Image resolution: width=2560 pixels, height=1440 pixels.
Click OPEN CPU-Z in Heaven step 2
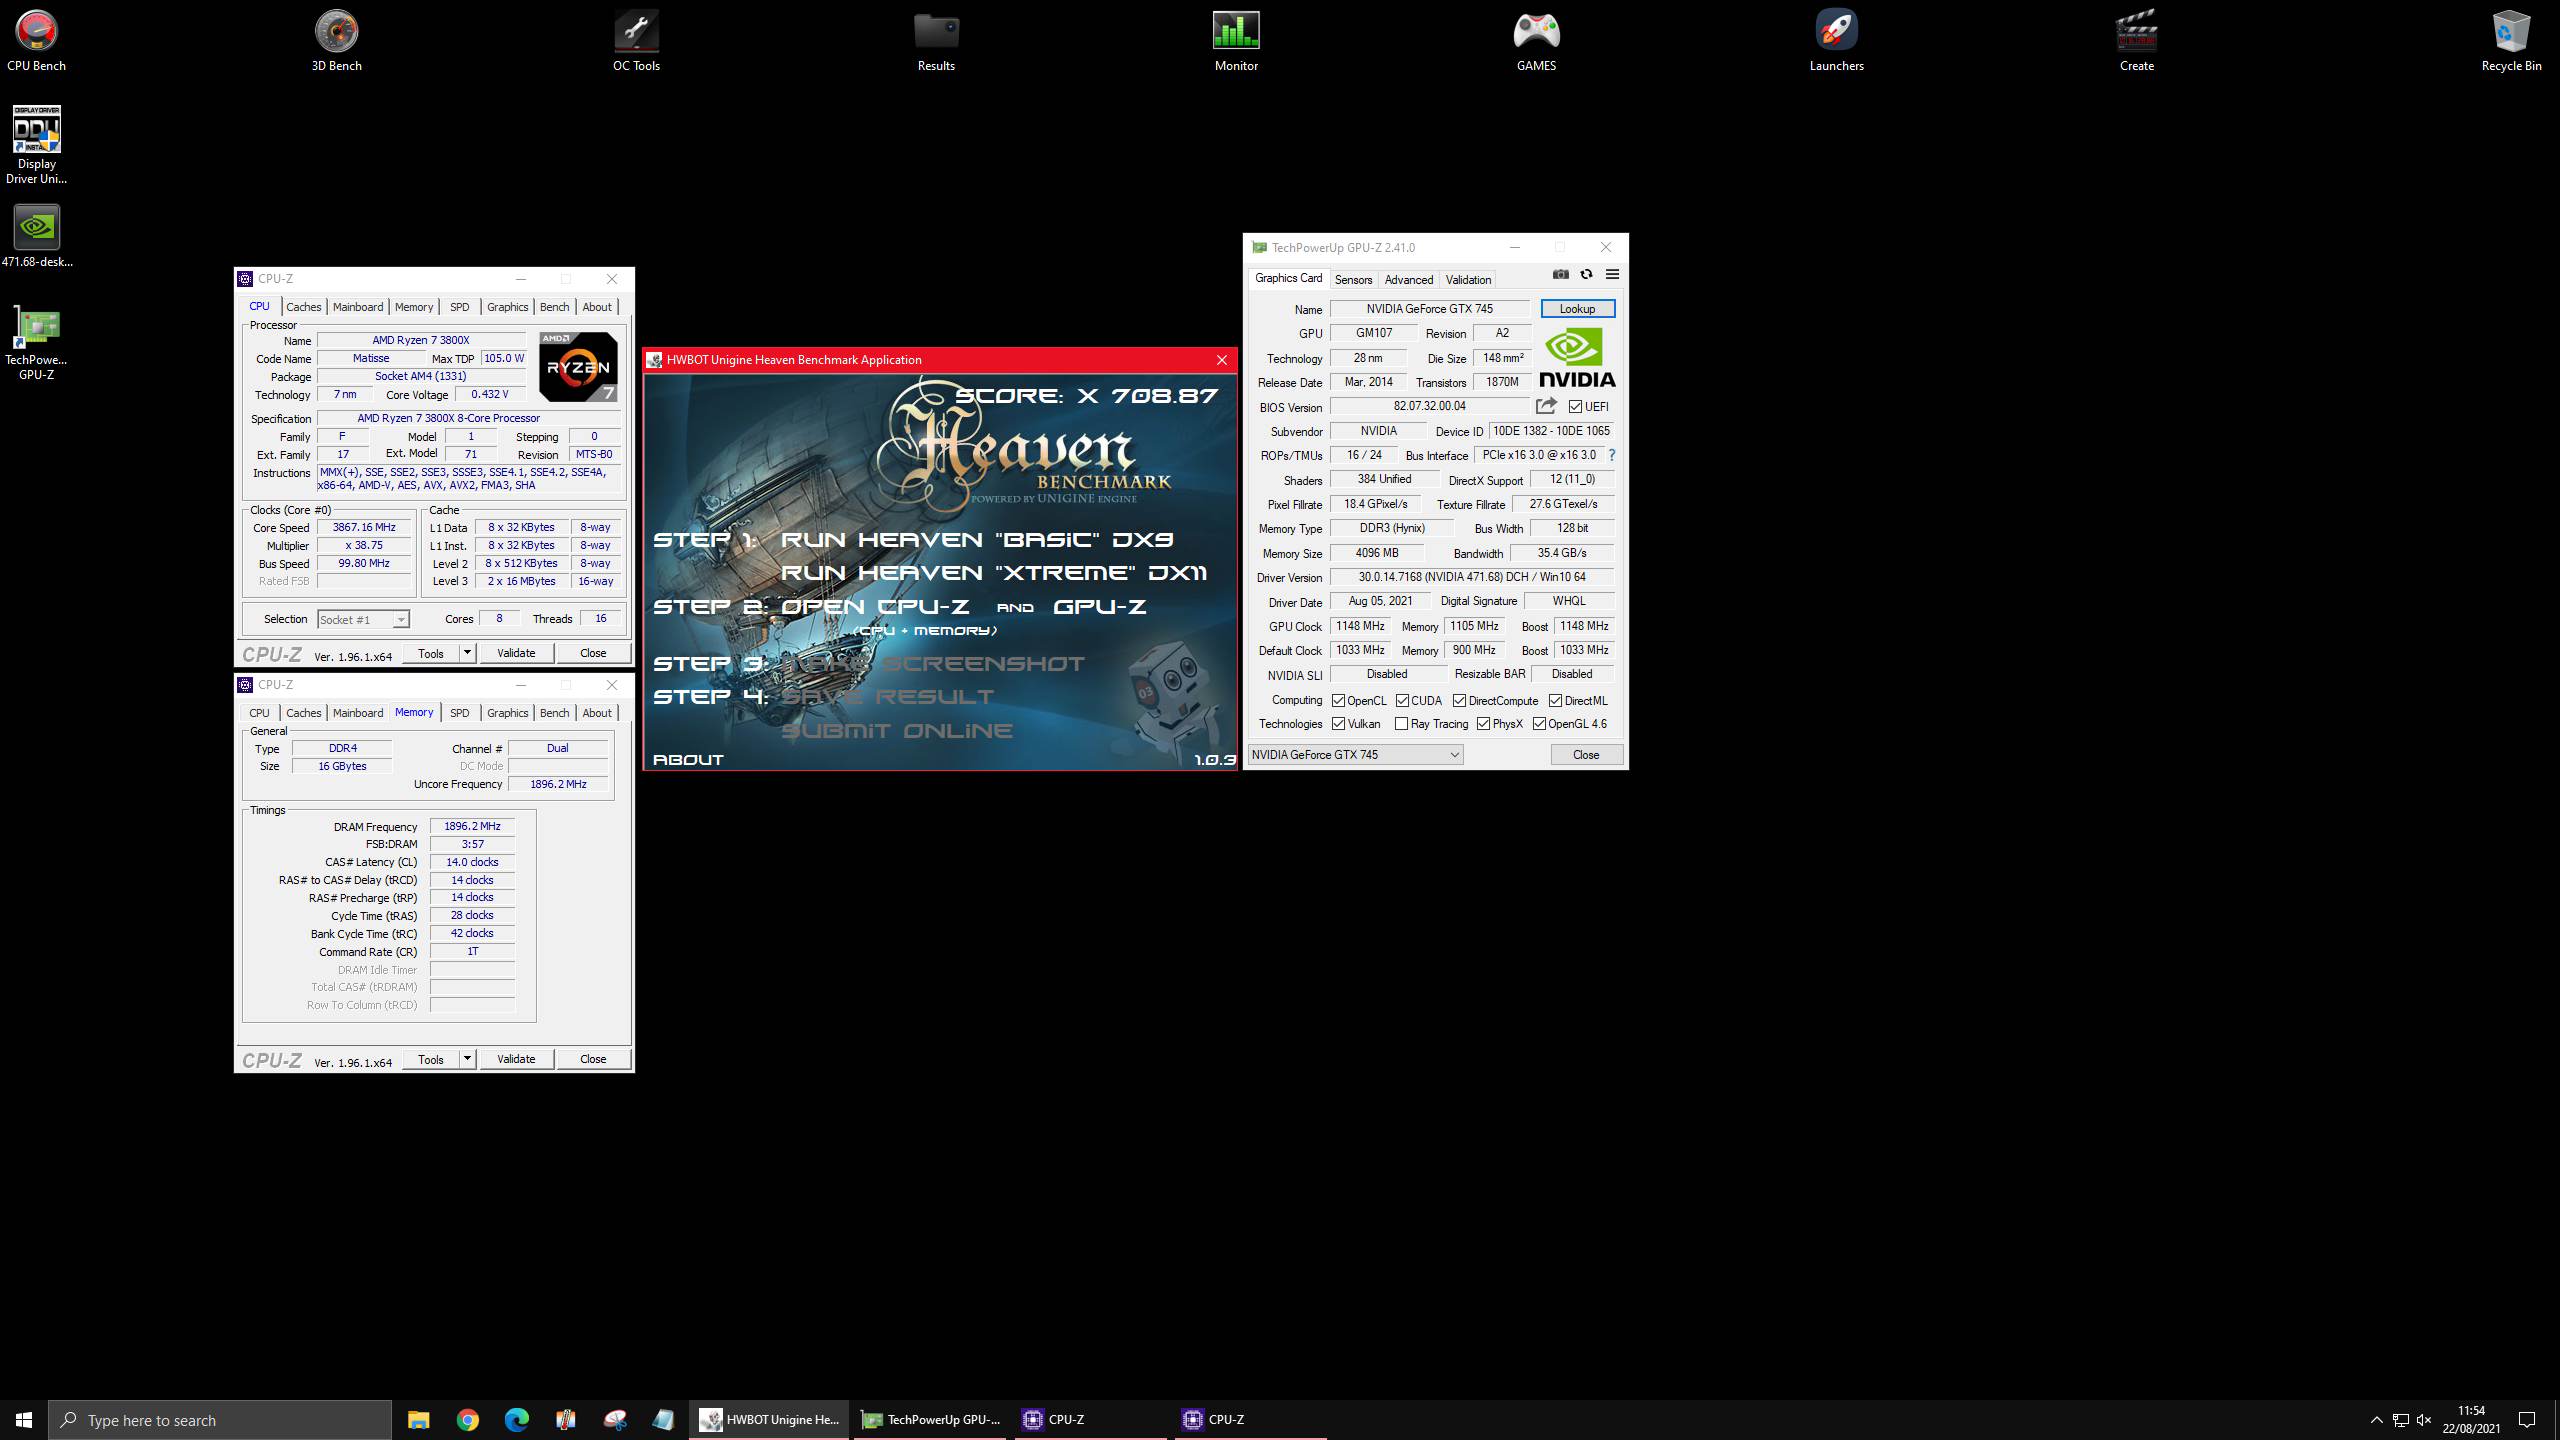[875, 607]
